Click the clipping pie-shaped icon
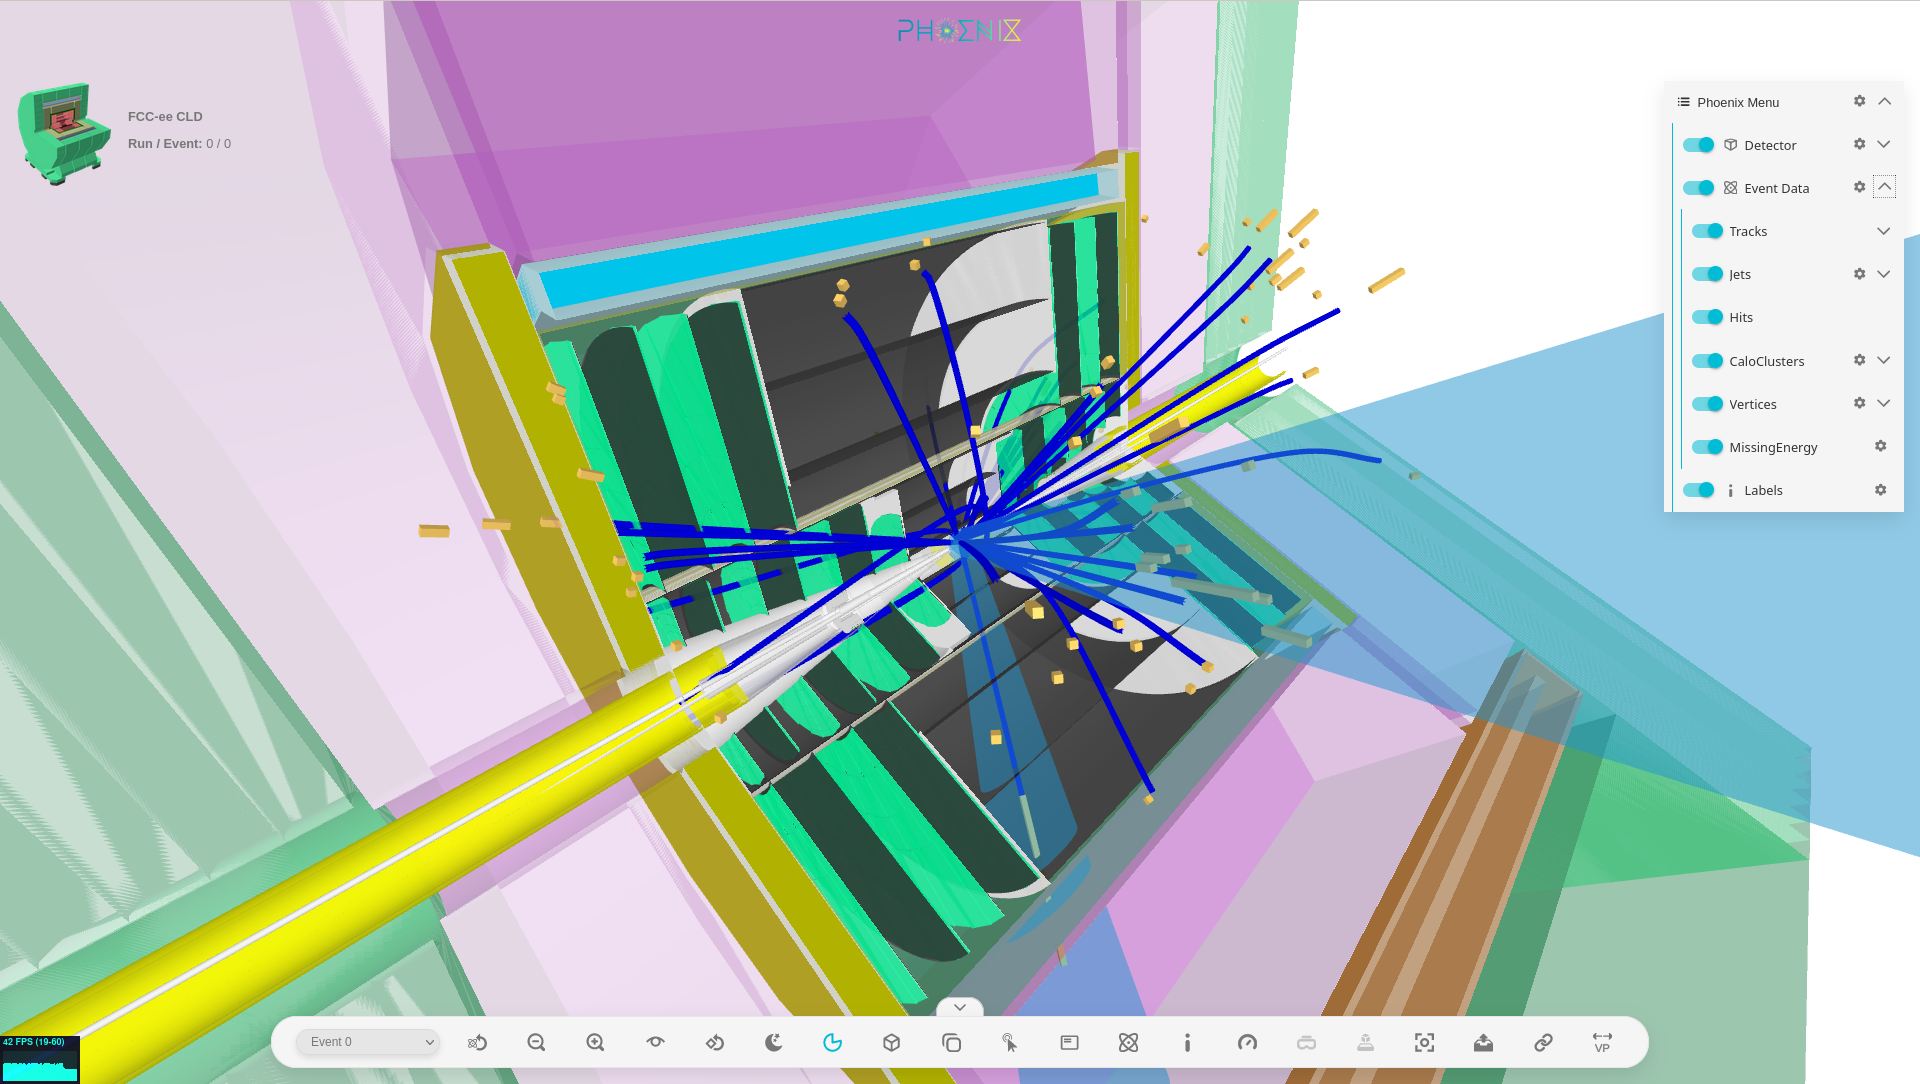The height and width of the screenshot is (1084, 1920). click(832, 1042)
